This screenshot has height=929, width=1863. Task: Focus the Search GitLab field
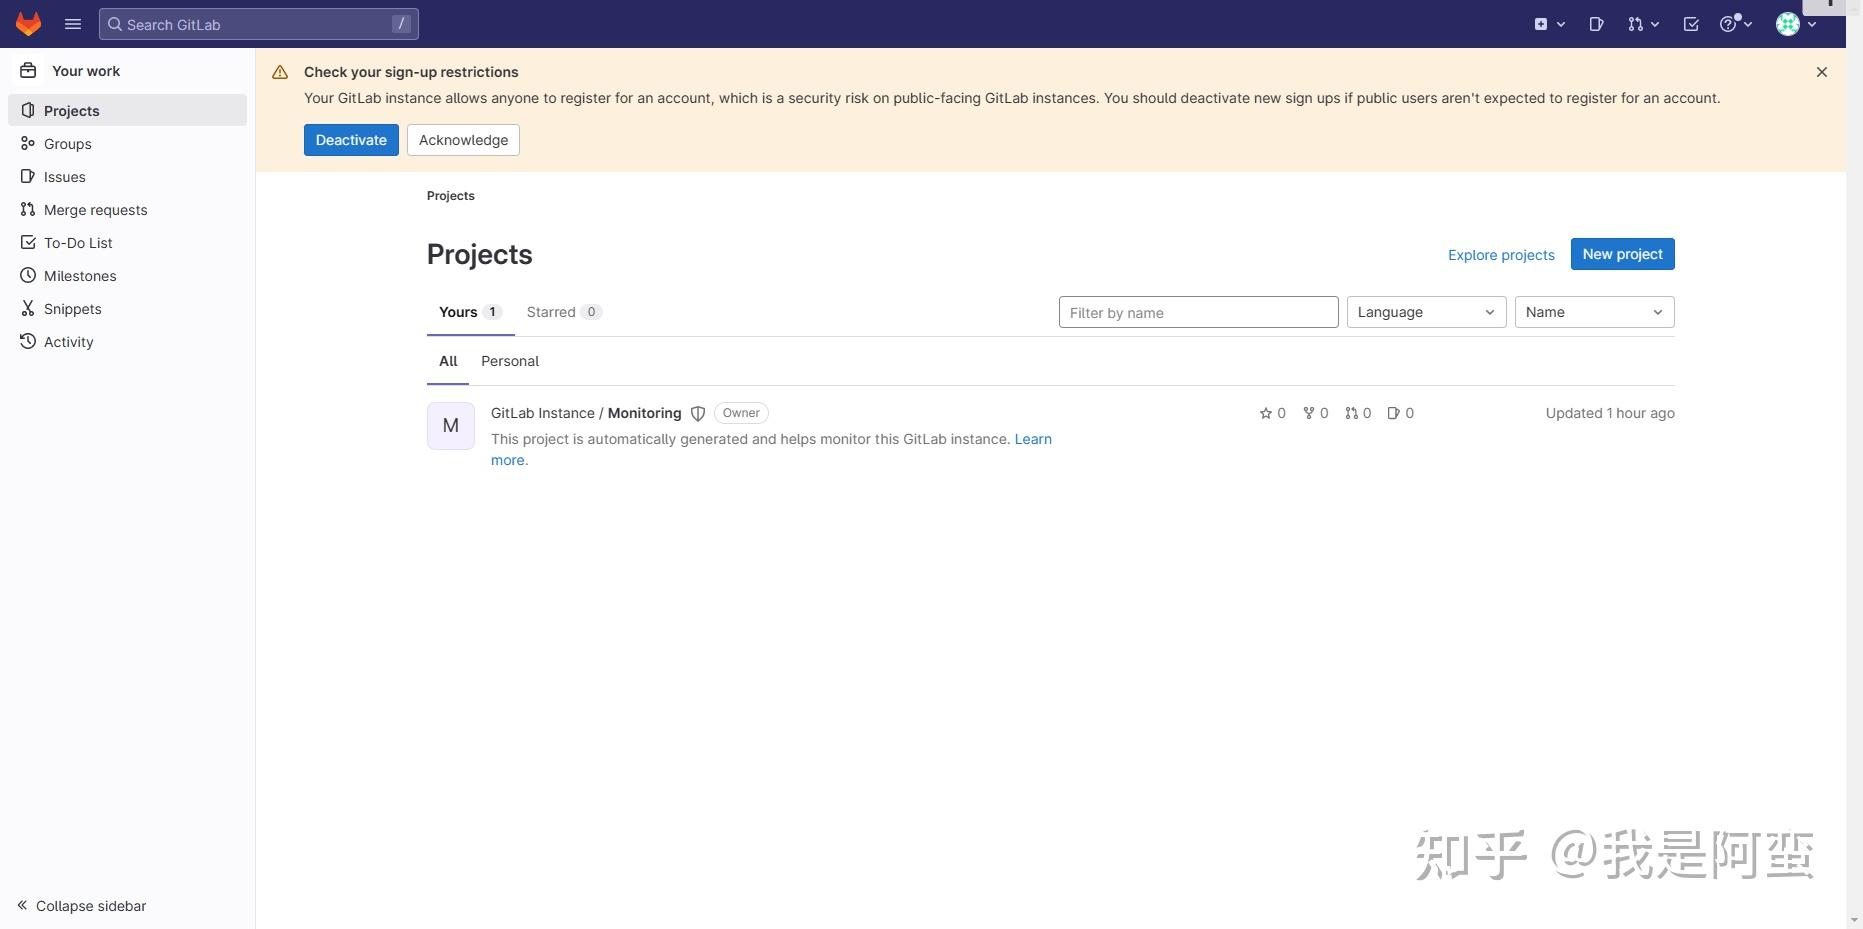pyautogui.click(x=259, y=24)
